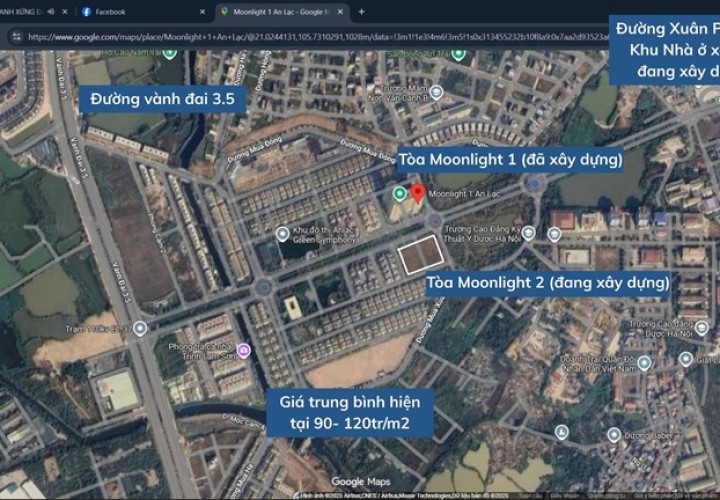Open a new browser tab
The height and width of the screenshot is (500, 720).
(361, 12)
